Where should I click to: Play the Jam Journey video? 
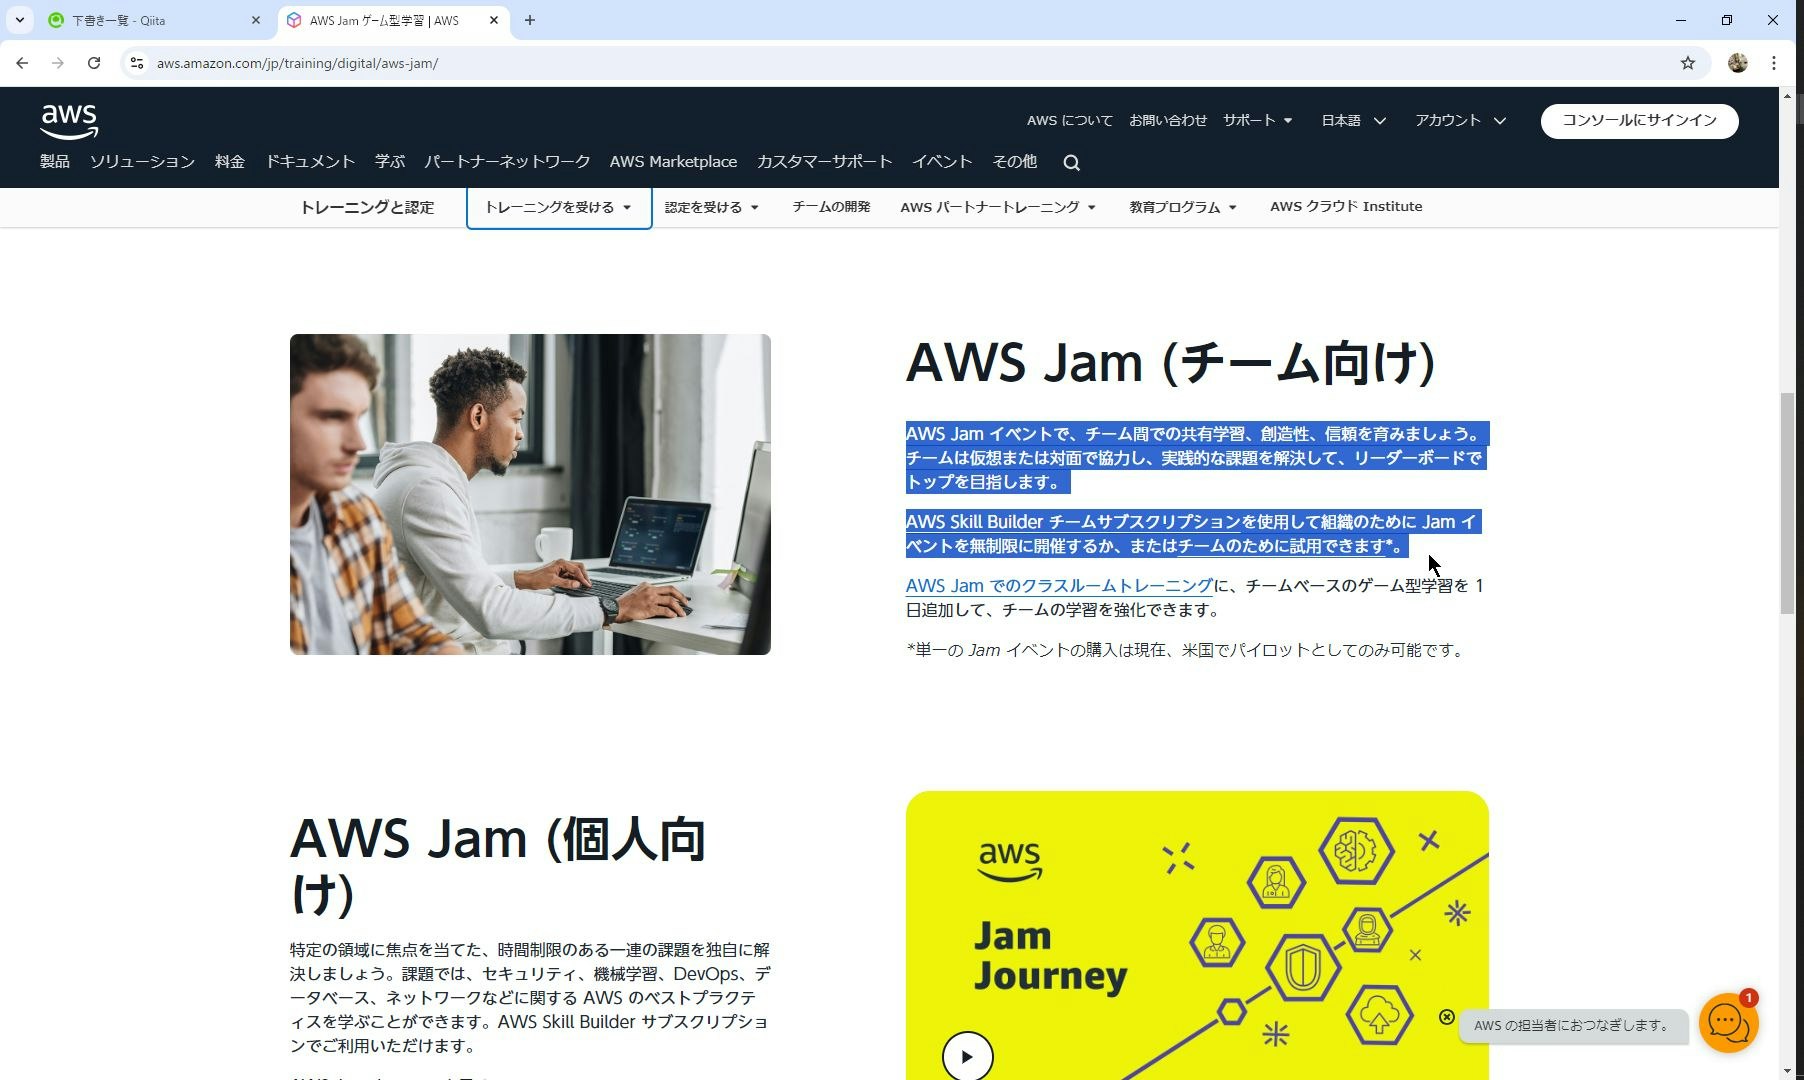point(967,1056)
